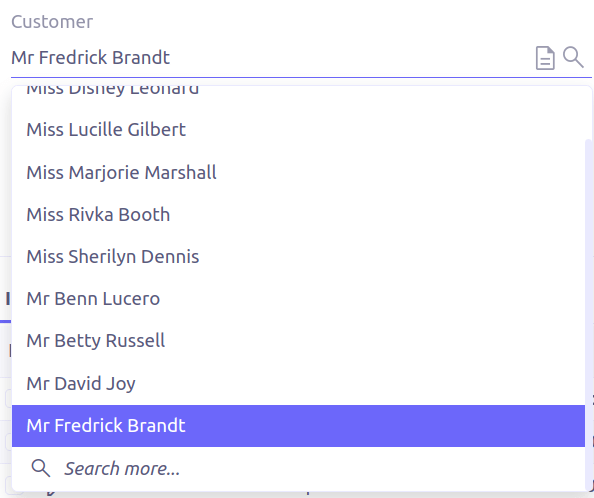Screen dimensions: 594x498
Task: Open the customer record document icon
Action: click(545, 58)
